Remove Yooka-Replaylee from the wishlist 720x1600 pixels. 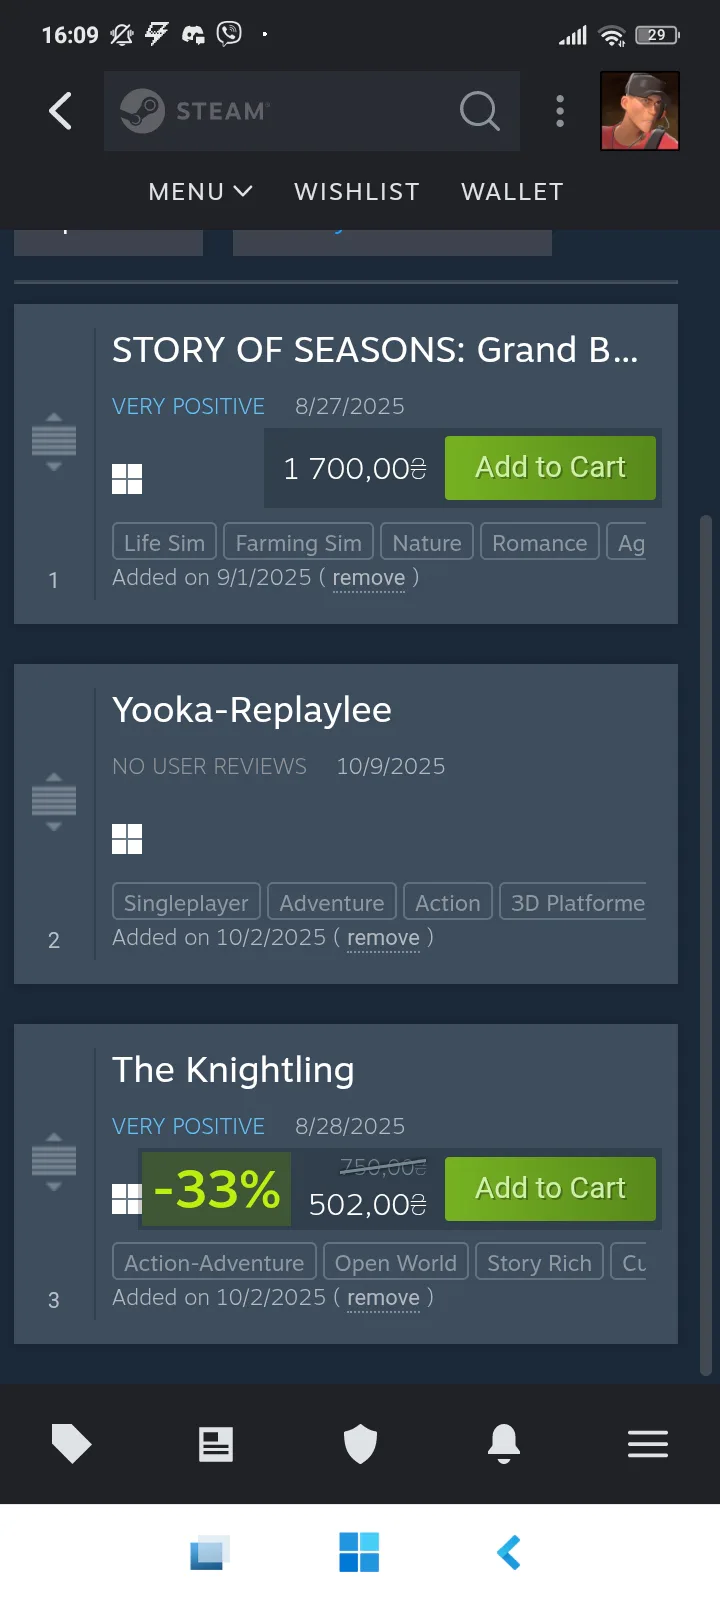[383, 938]
